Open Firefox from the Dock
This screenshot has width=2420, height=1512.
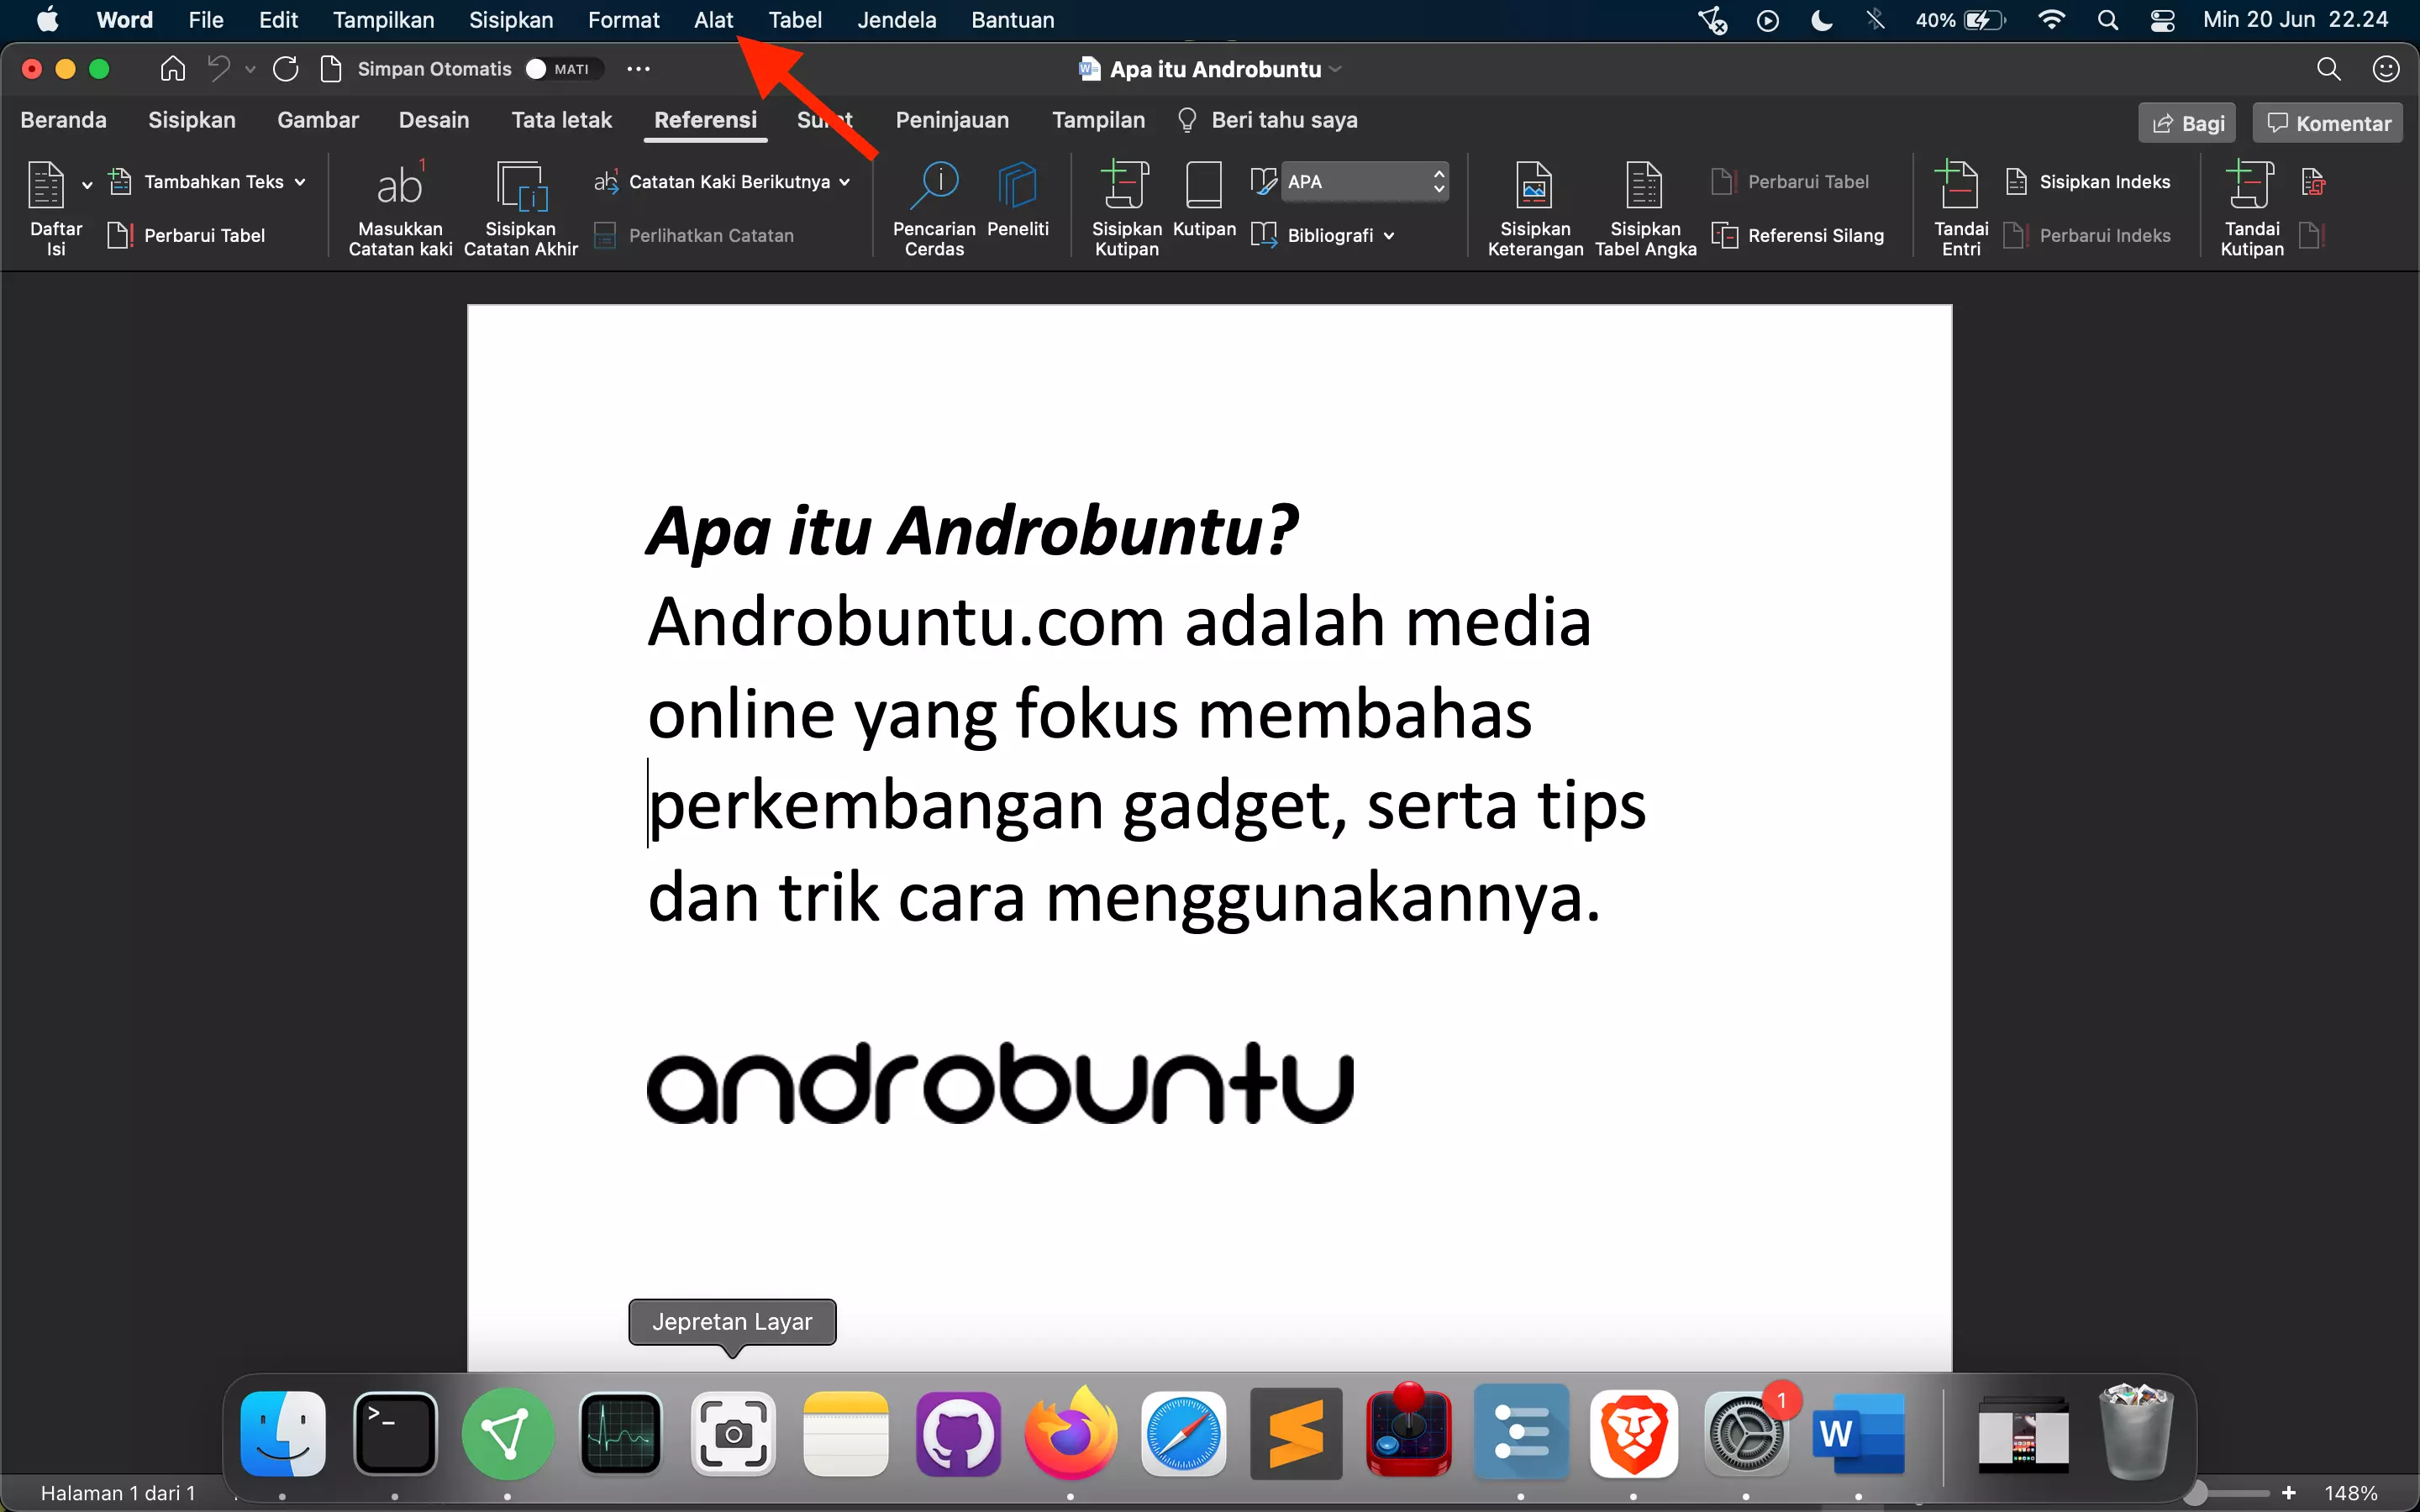1069,1433
